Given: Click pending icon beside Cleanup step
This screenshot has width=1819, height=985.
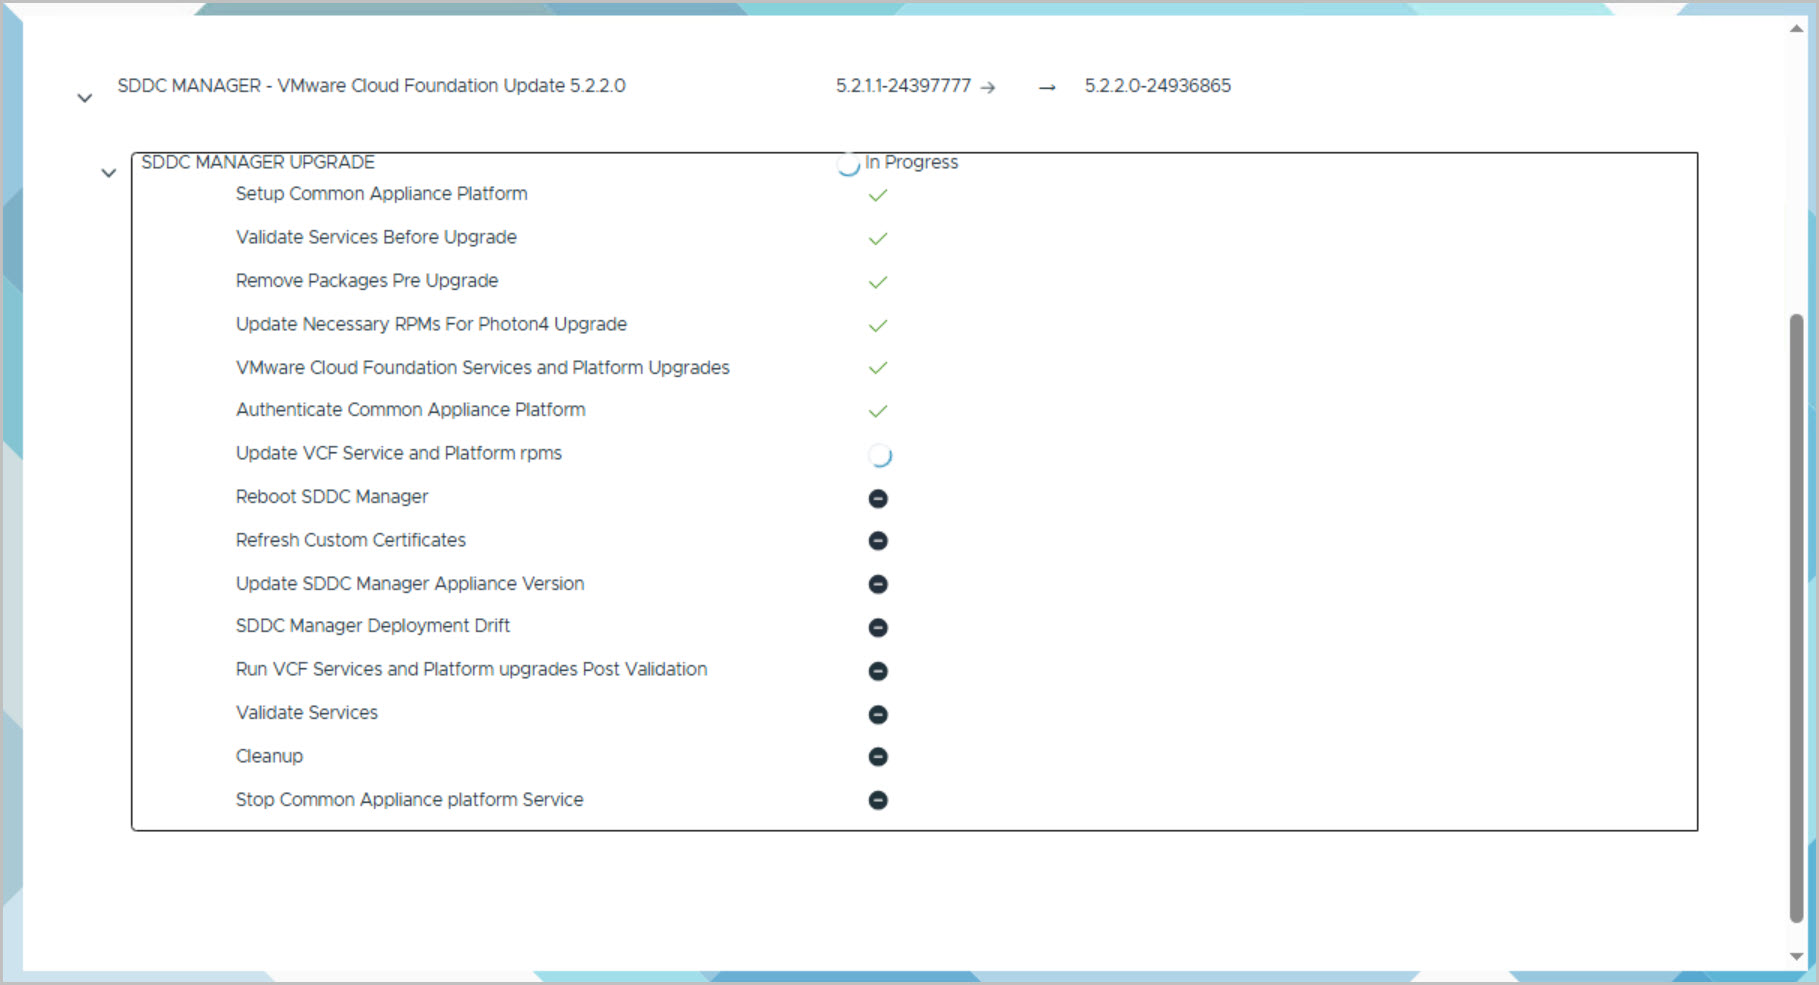Looking at the screenshot, I should click(x=878, y=757).
